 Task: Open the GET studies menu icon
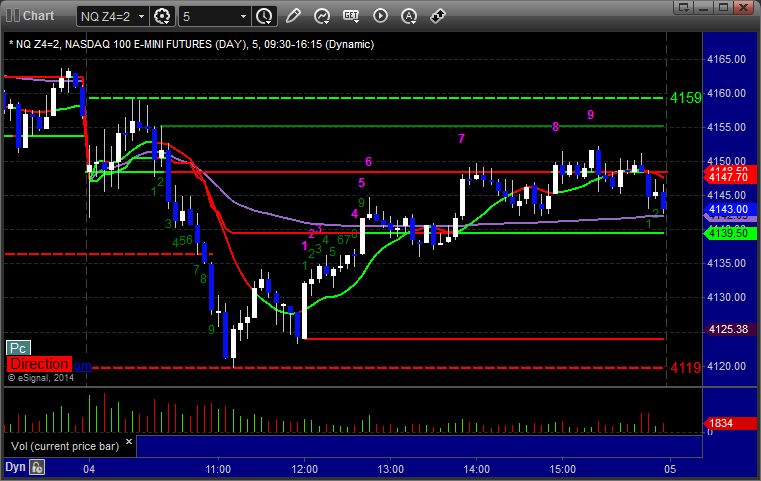click(351, 16)
